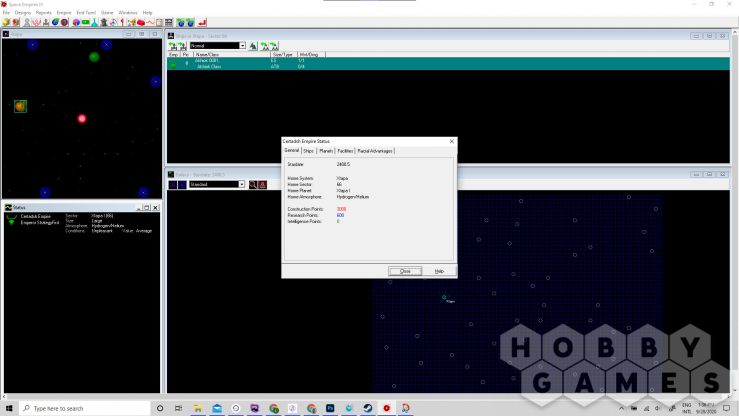Image resolution: width=739 pixels, height=416 pixels.
Task: Click the Xlapa system on galaxy map
Action: click(444, 297)
